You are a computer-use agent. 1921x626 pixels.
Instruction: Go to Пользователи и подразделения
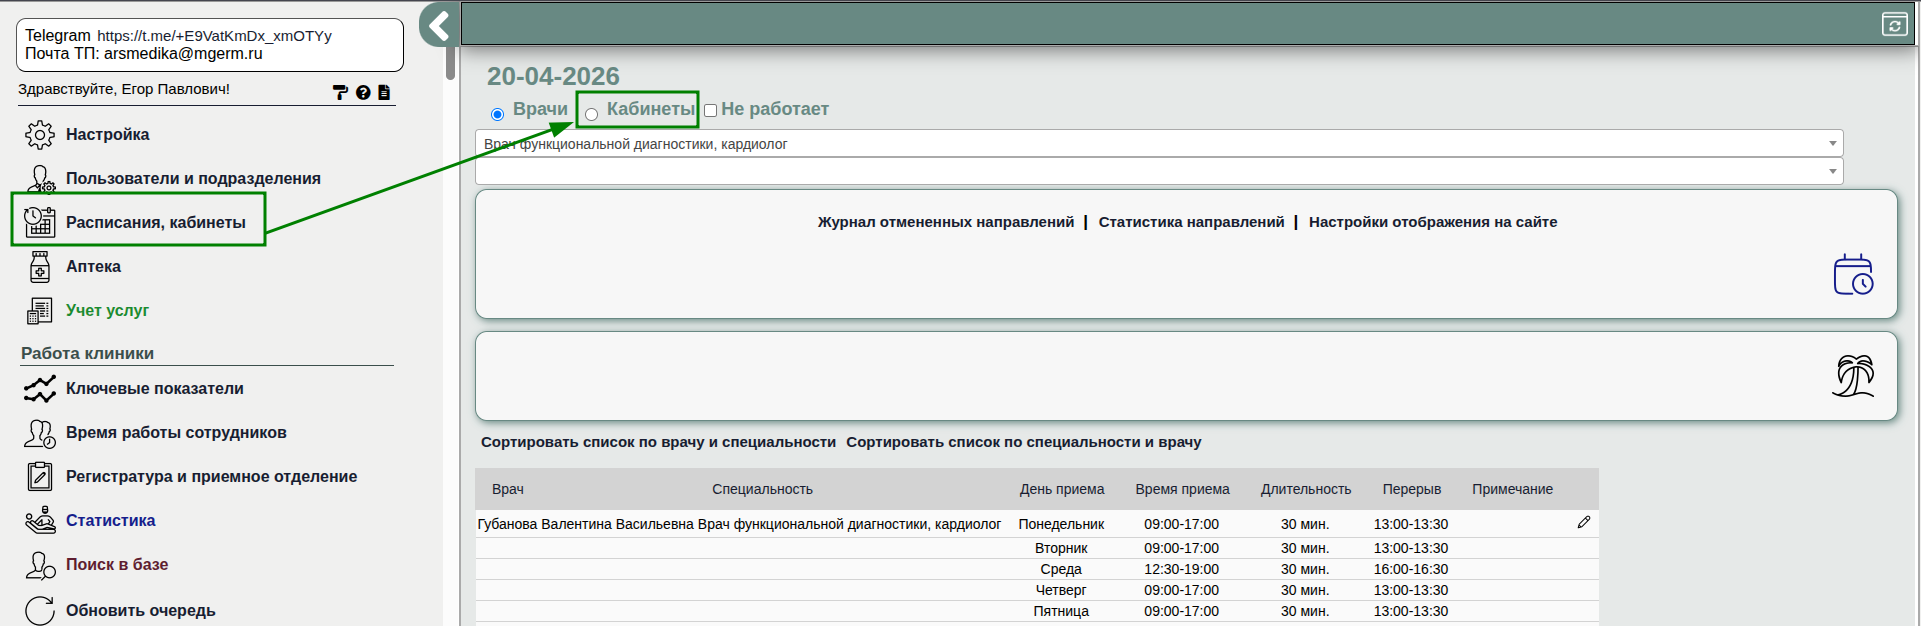(x=193, y=178)
